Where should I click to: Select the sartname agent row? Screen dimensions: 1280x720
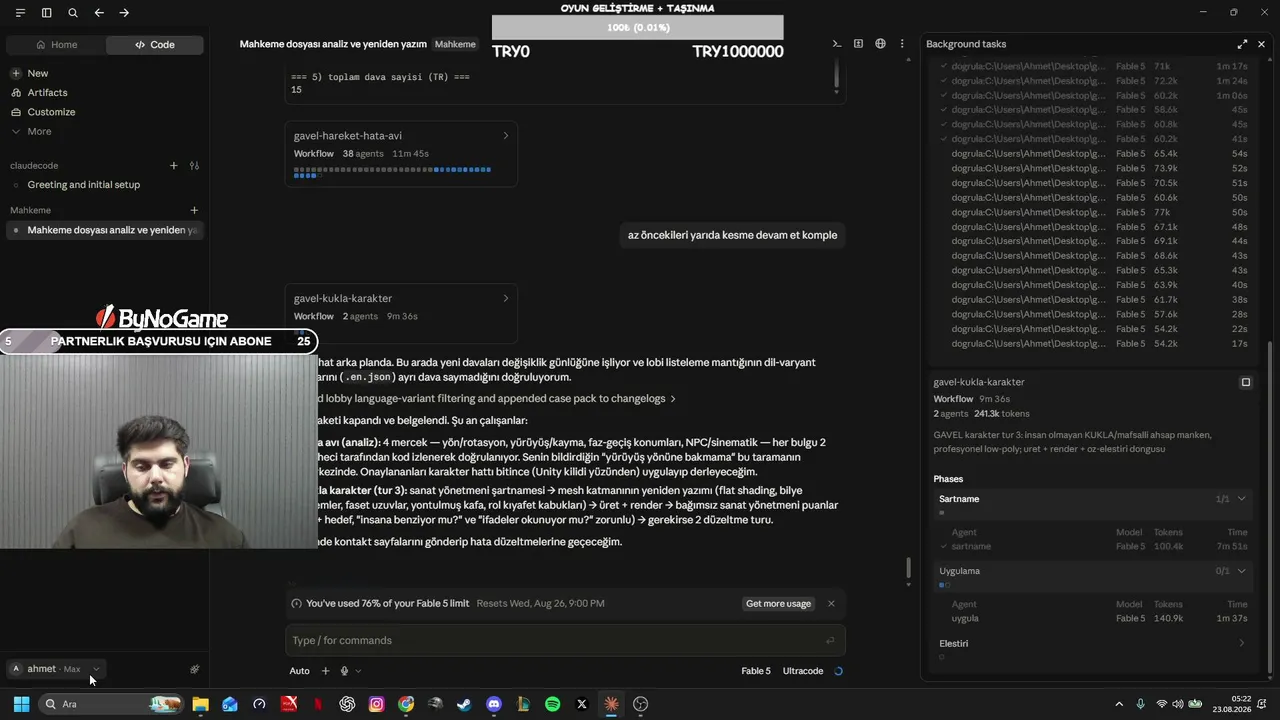pos(1094,547)
